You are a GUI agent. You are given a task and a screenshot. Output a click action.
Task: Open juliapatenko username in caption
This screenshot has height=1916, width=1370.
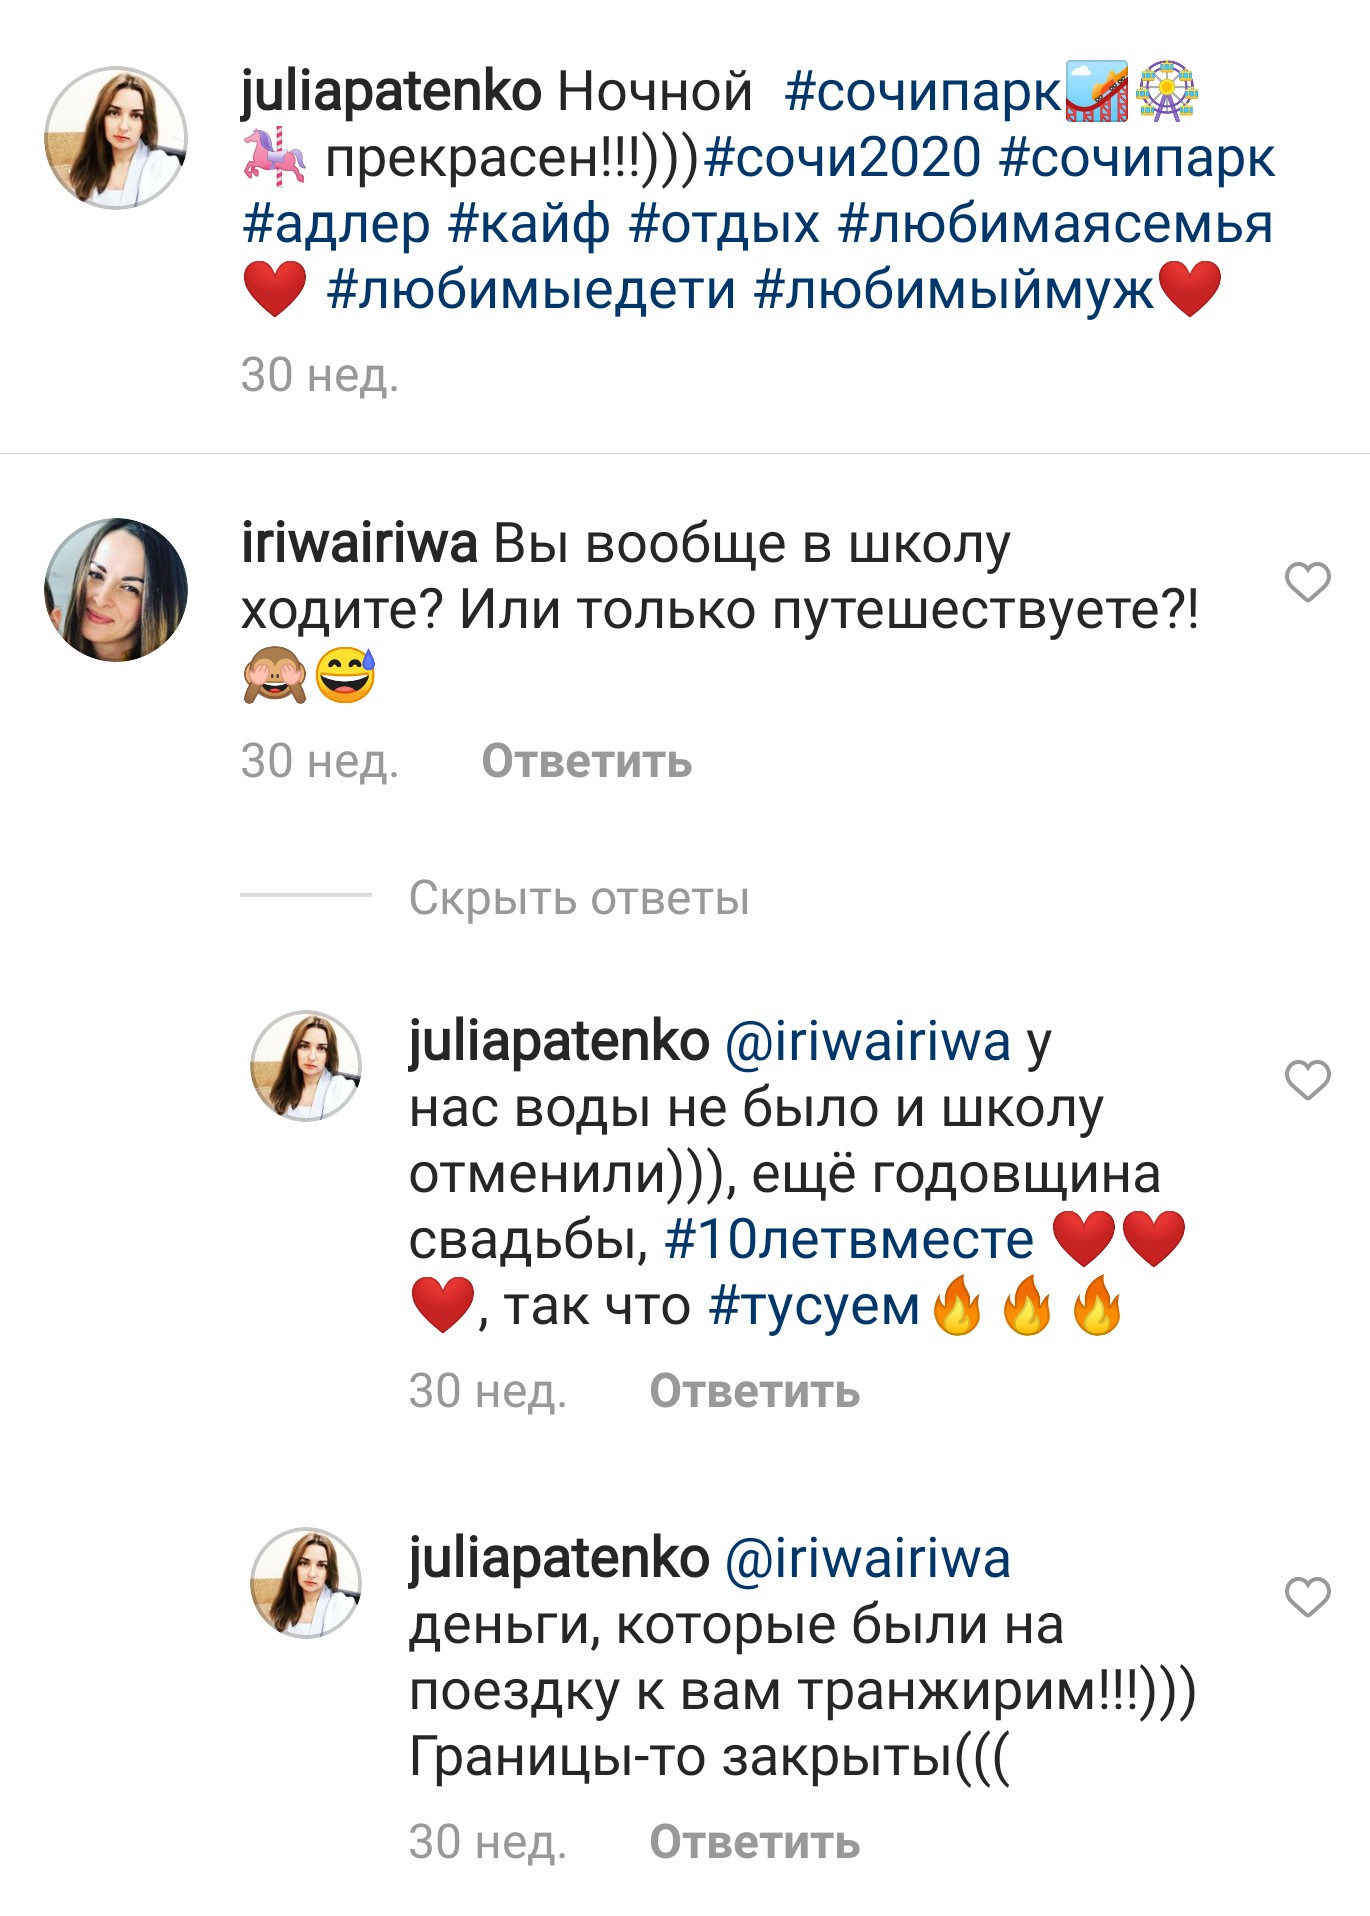pyautogui.click(x=391, y=93)
